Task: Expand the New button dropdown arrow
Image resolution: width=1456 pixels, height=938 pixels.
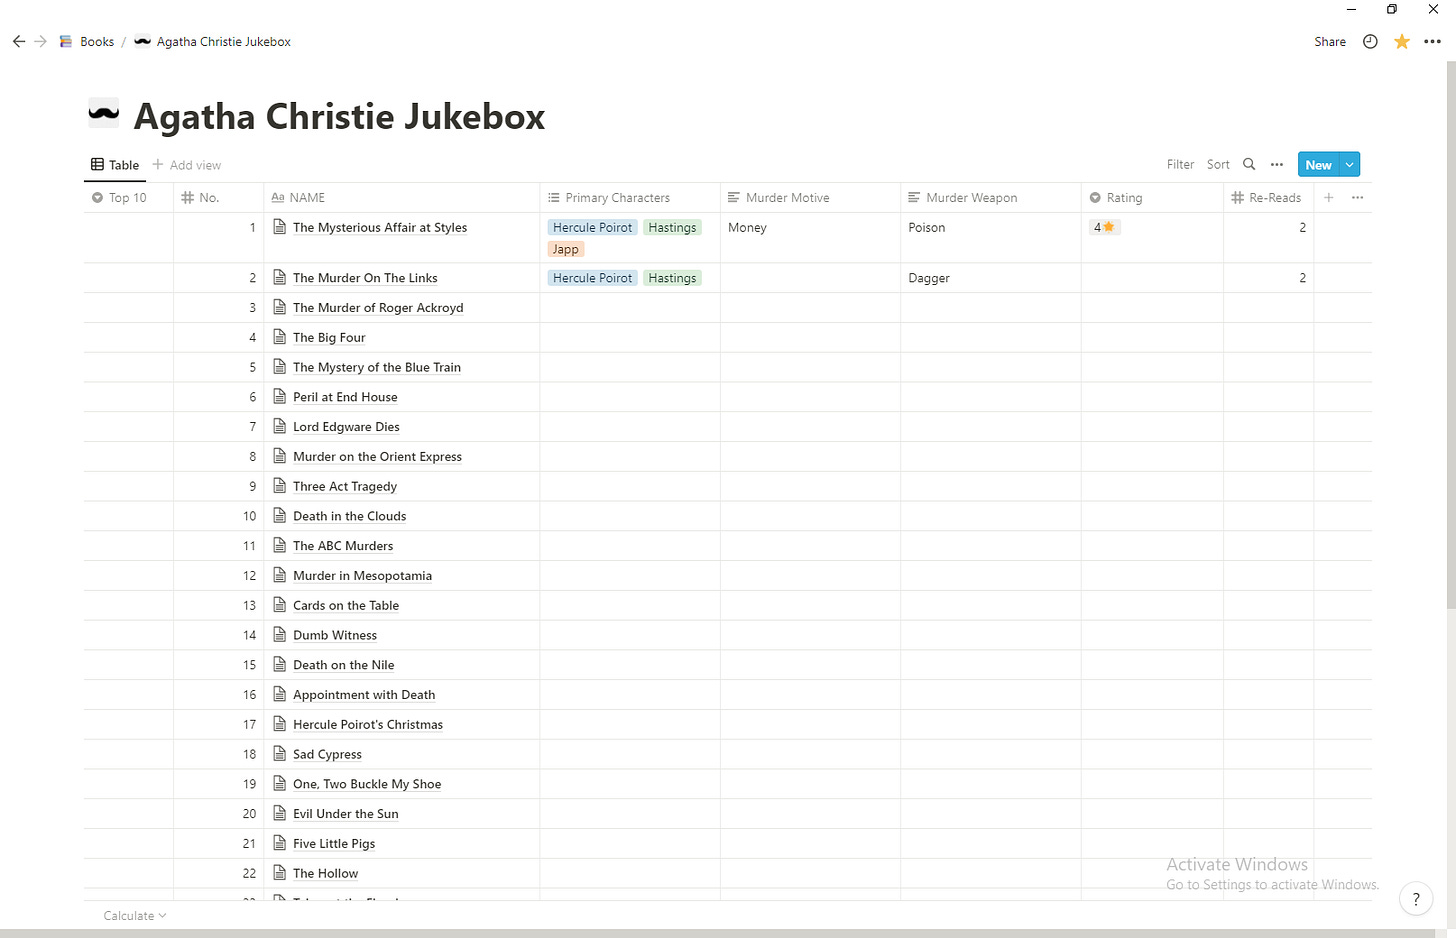Action: pyautogui.click(x=1350, y=165)
